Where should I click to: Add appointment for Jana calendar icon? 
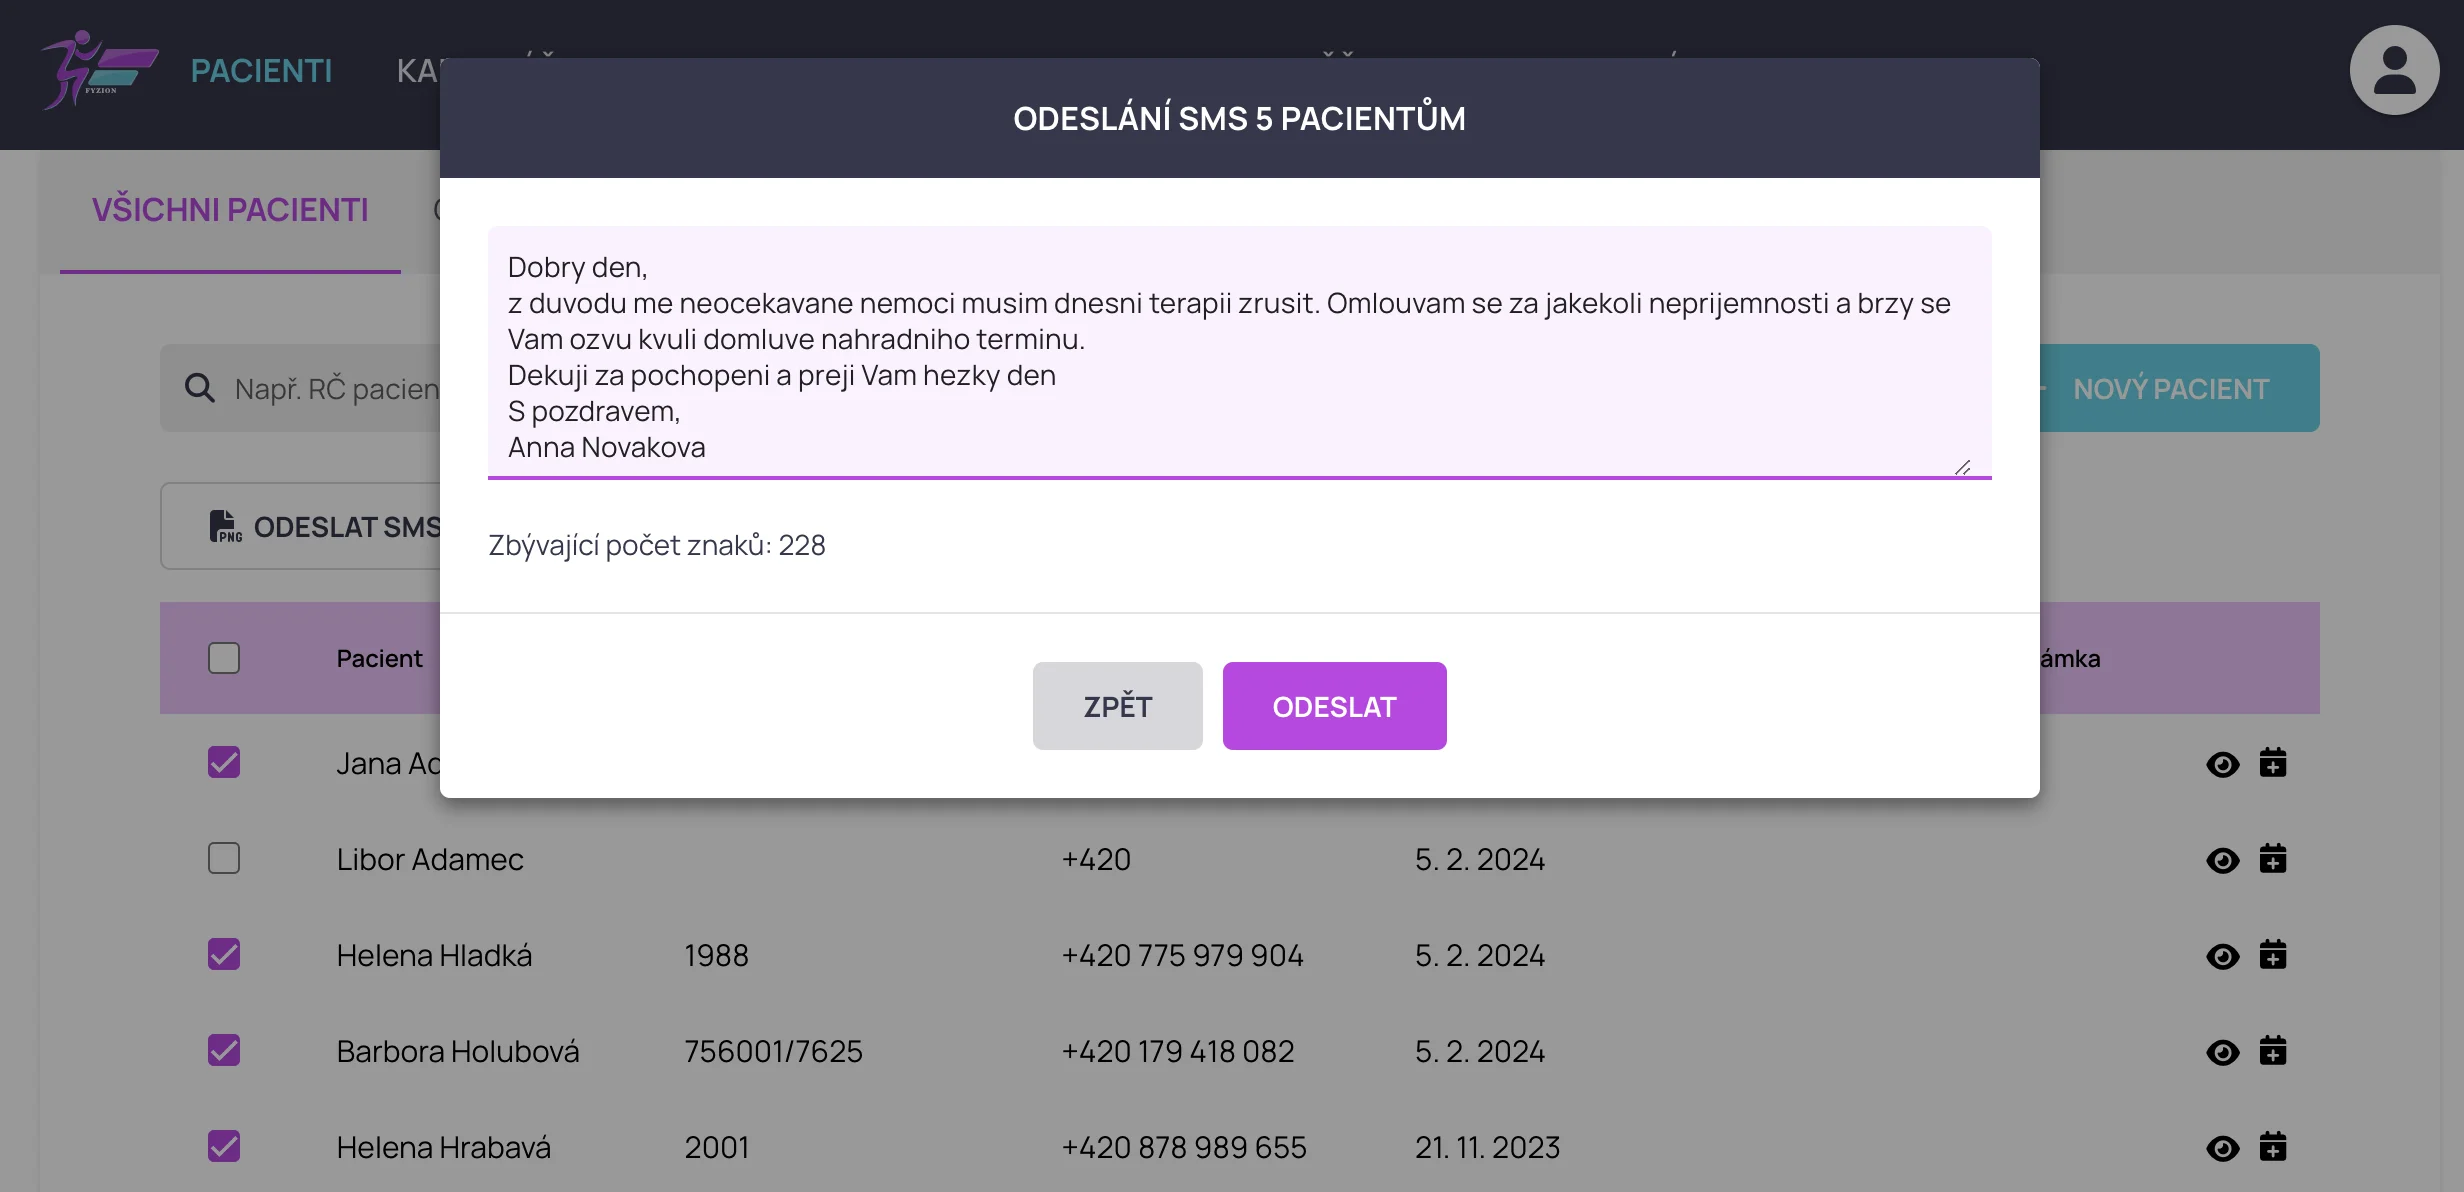2273,763
